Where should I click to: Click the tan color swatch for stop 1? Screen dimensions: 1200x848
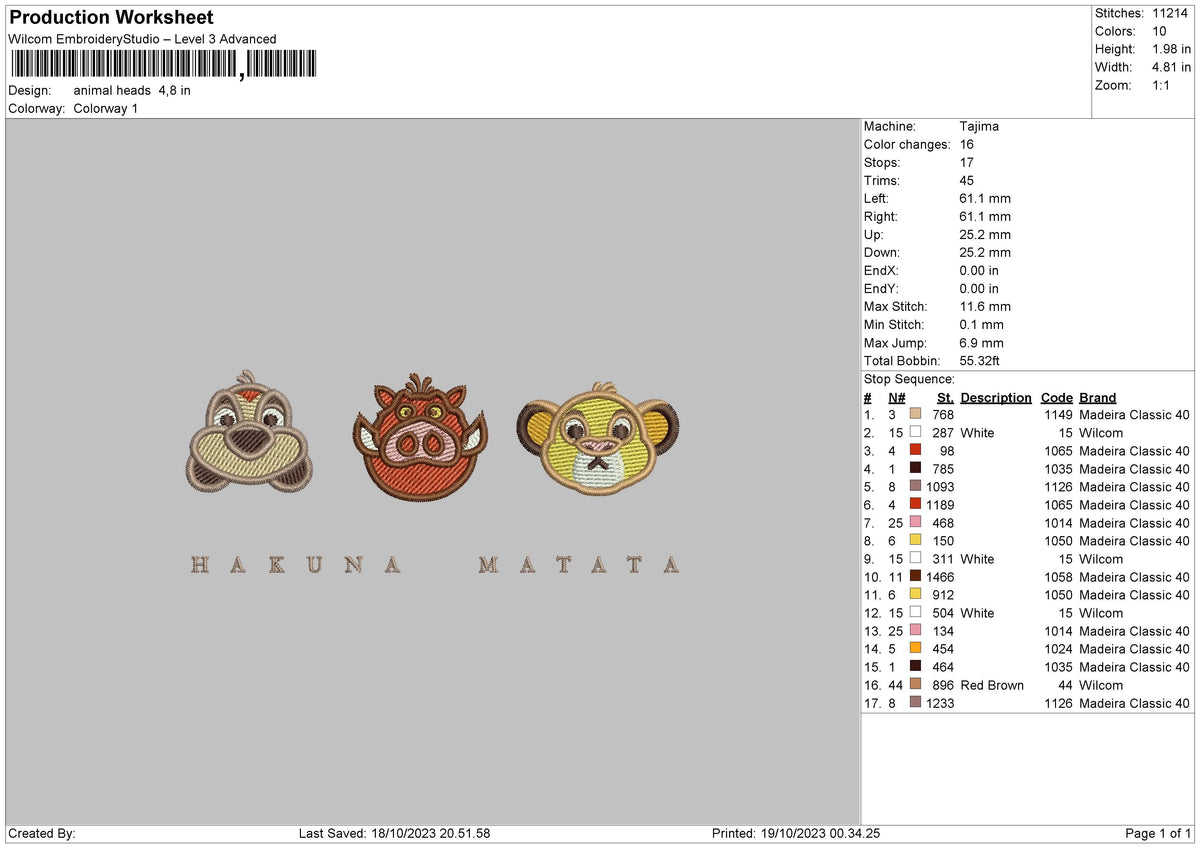915,415
